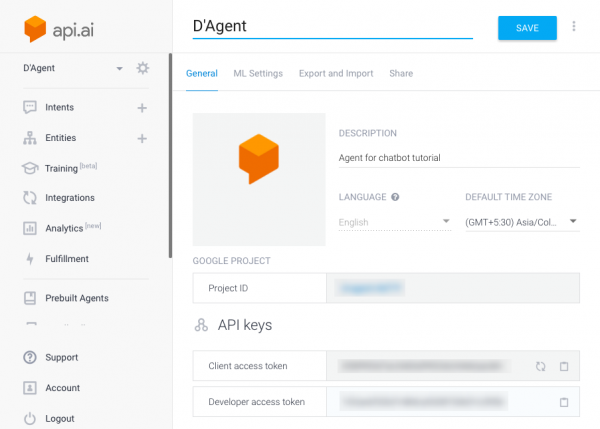
Task: Copy the developer access token
Action: click(x=564, y=402)
